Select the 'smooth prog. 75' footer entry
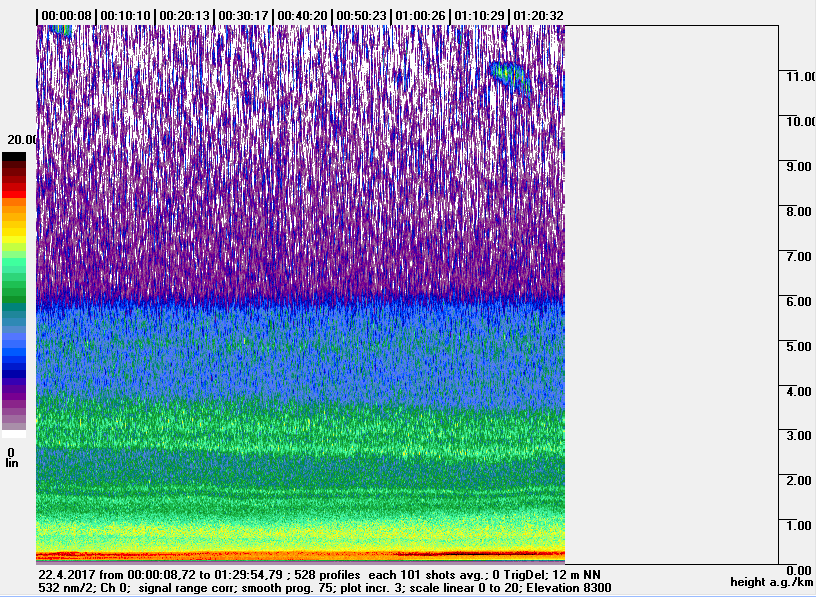Screen dimensions: 816x597 pyautogui.click(x=289, y=588)
